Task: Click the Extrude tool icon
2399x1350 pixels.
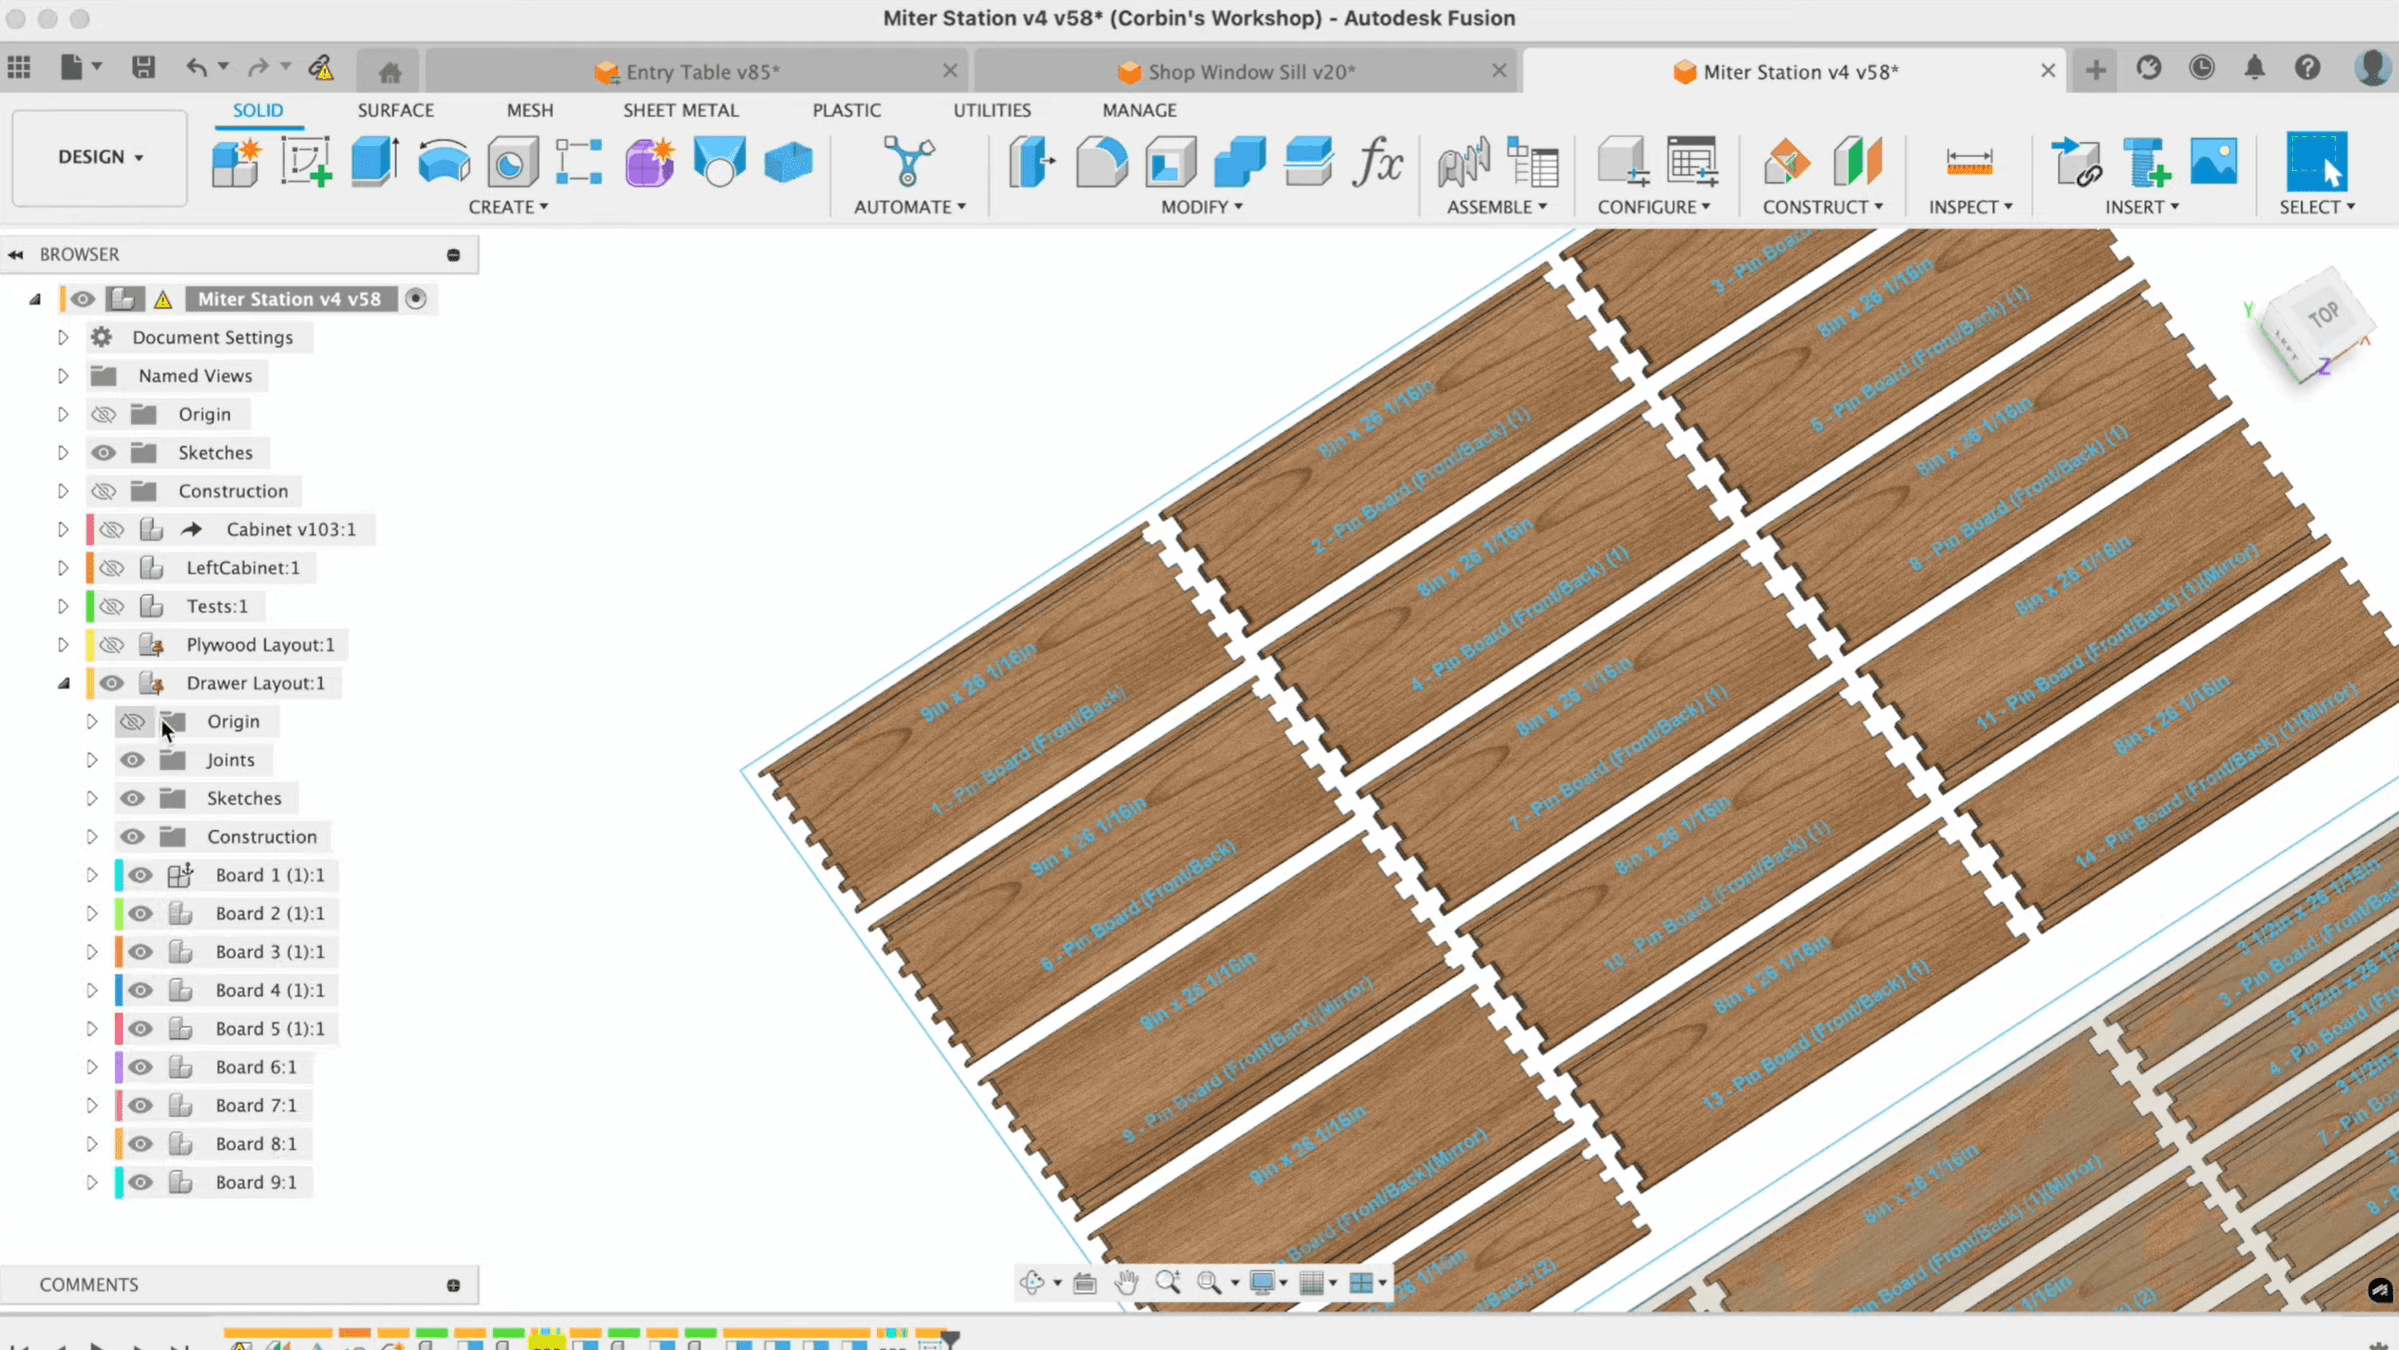Action: click(375, 161)
